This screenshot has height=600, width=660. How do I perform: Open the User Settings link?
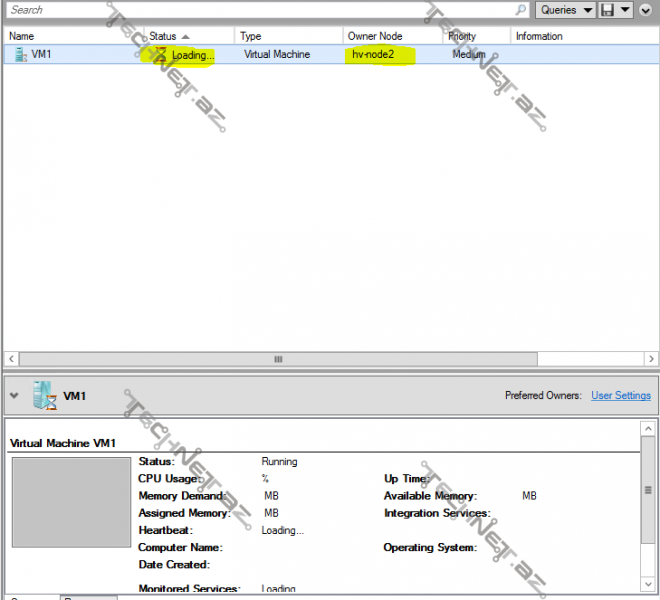pos(620,396)
